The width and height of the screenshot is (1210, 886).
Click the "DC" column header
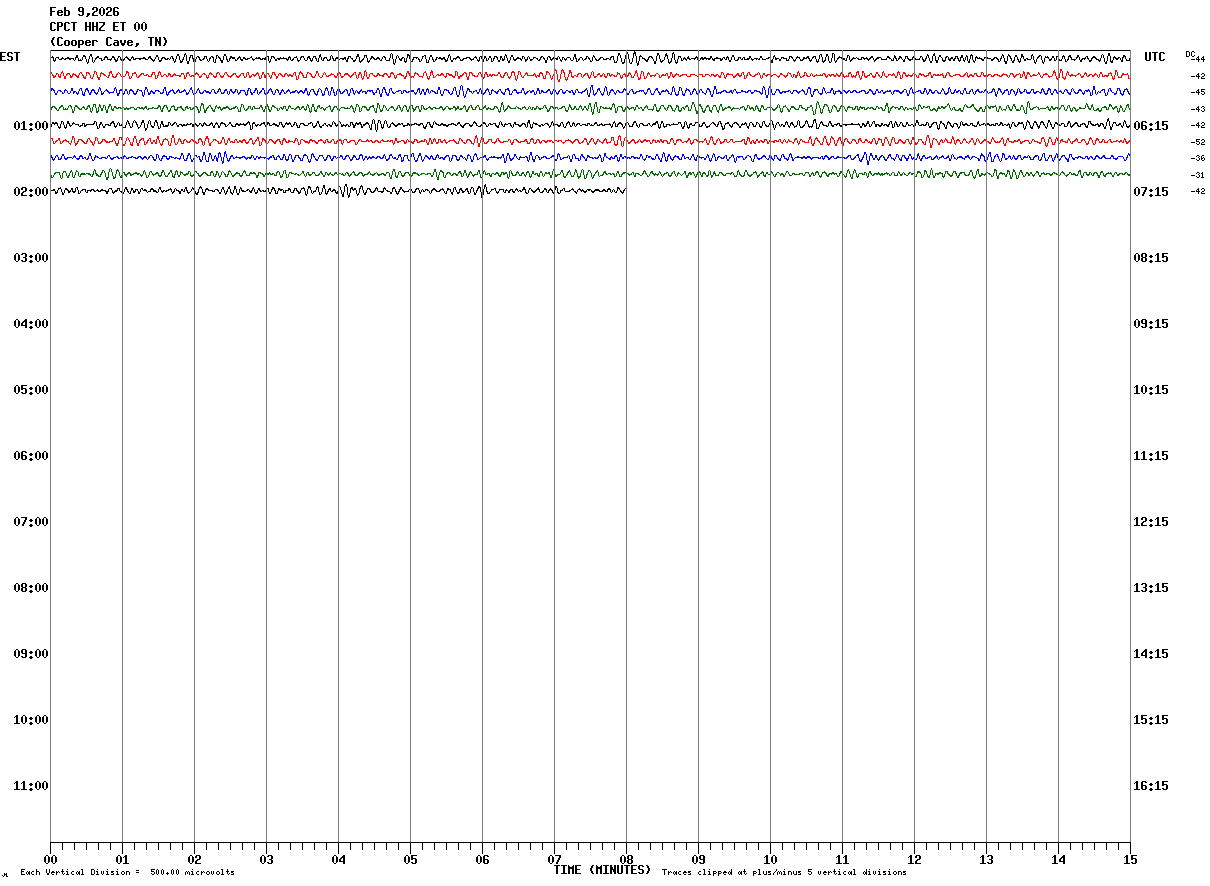click(x=1190, y=54)
